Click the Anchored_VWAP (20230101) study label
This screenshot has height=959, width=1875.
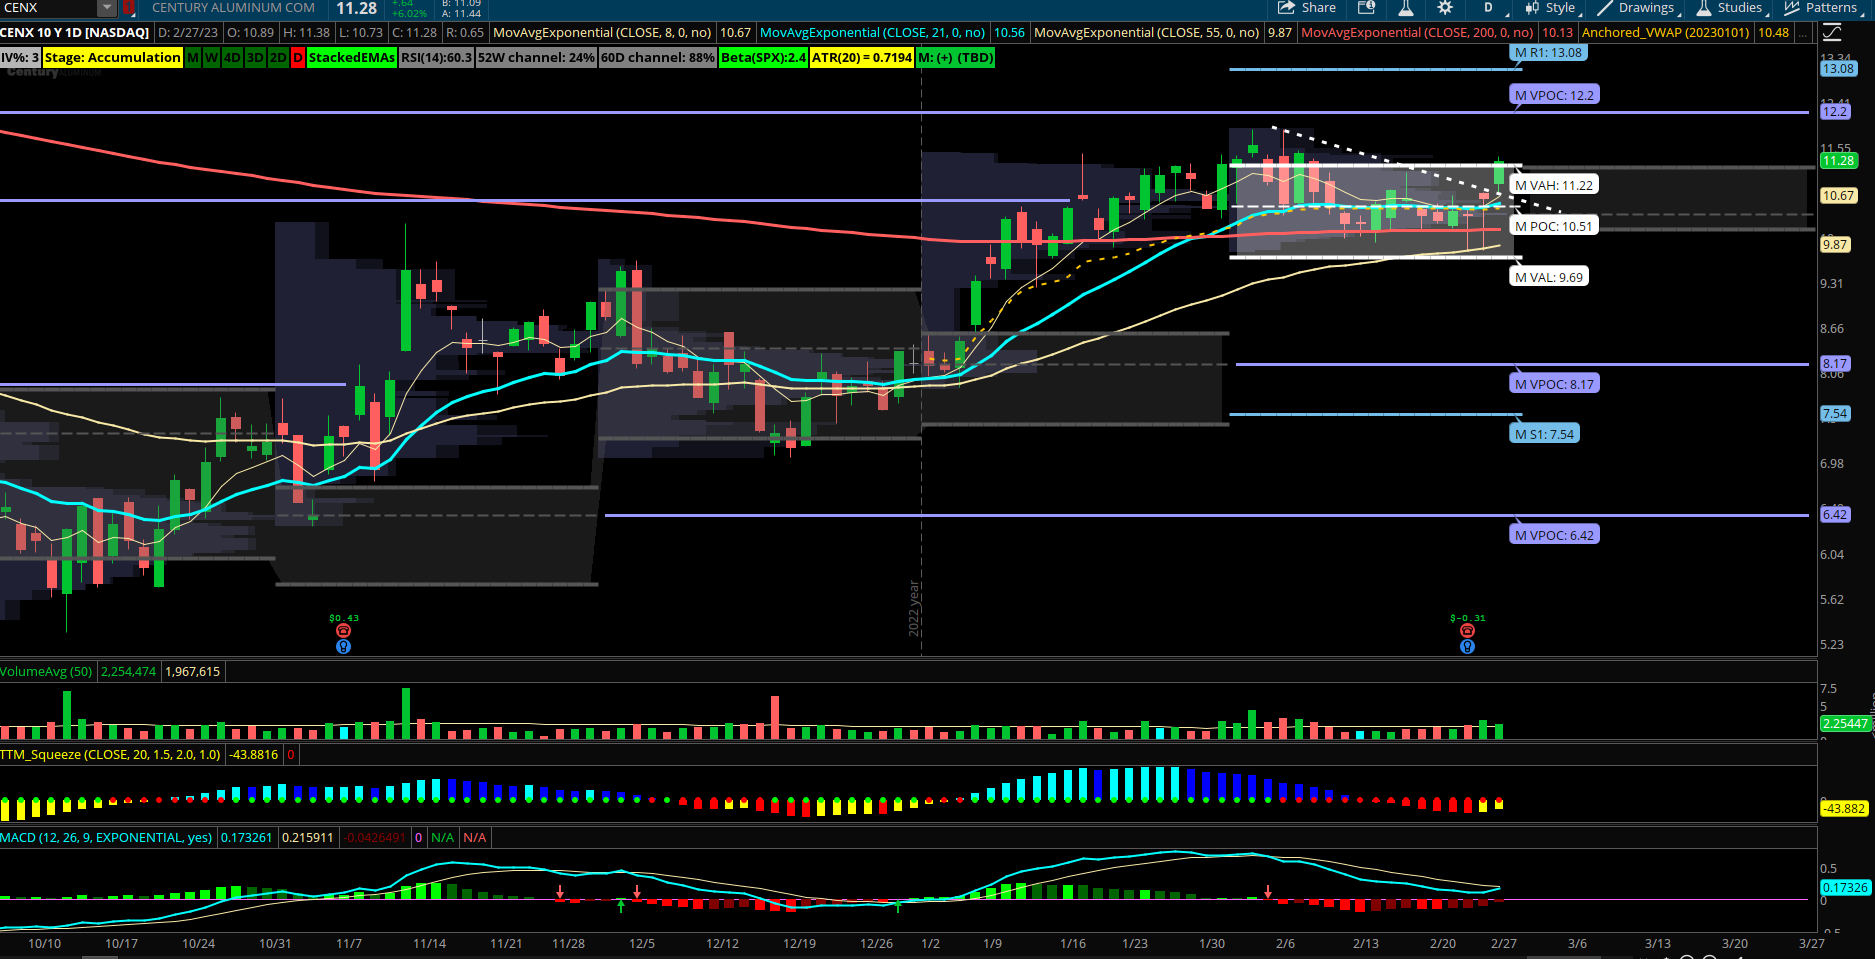[1666, 33]
